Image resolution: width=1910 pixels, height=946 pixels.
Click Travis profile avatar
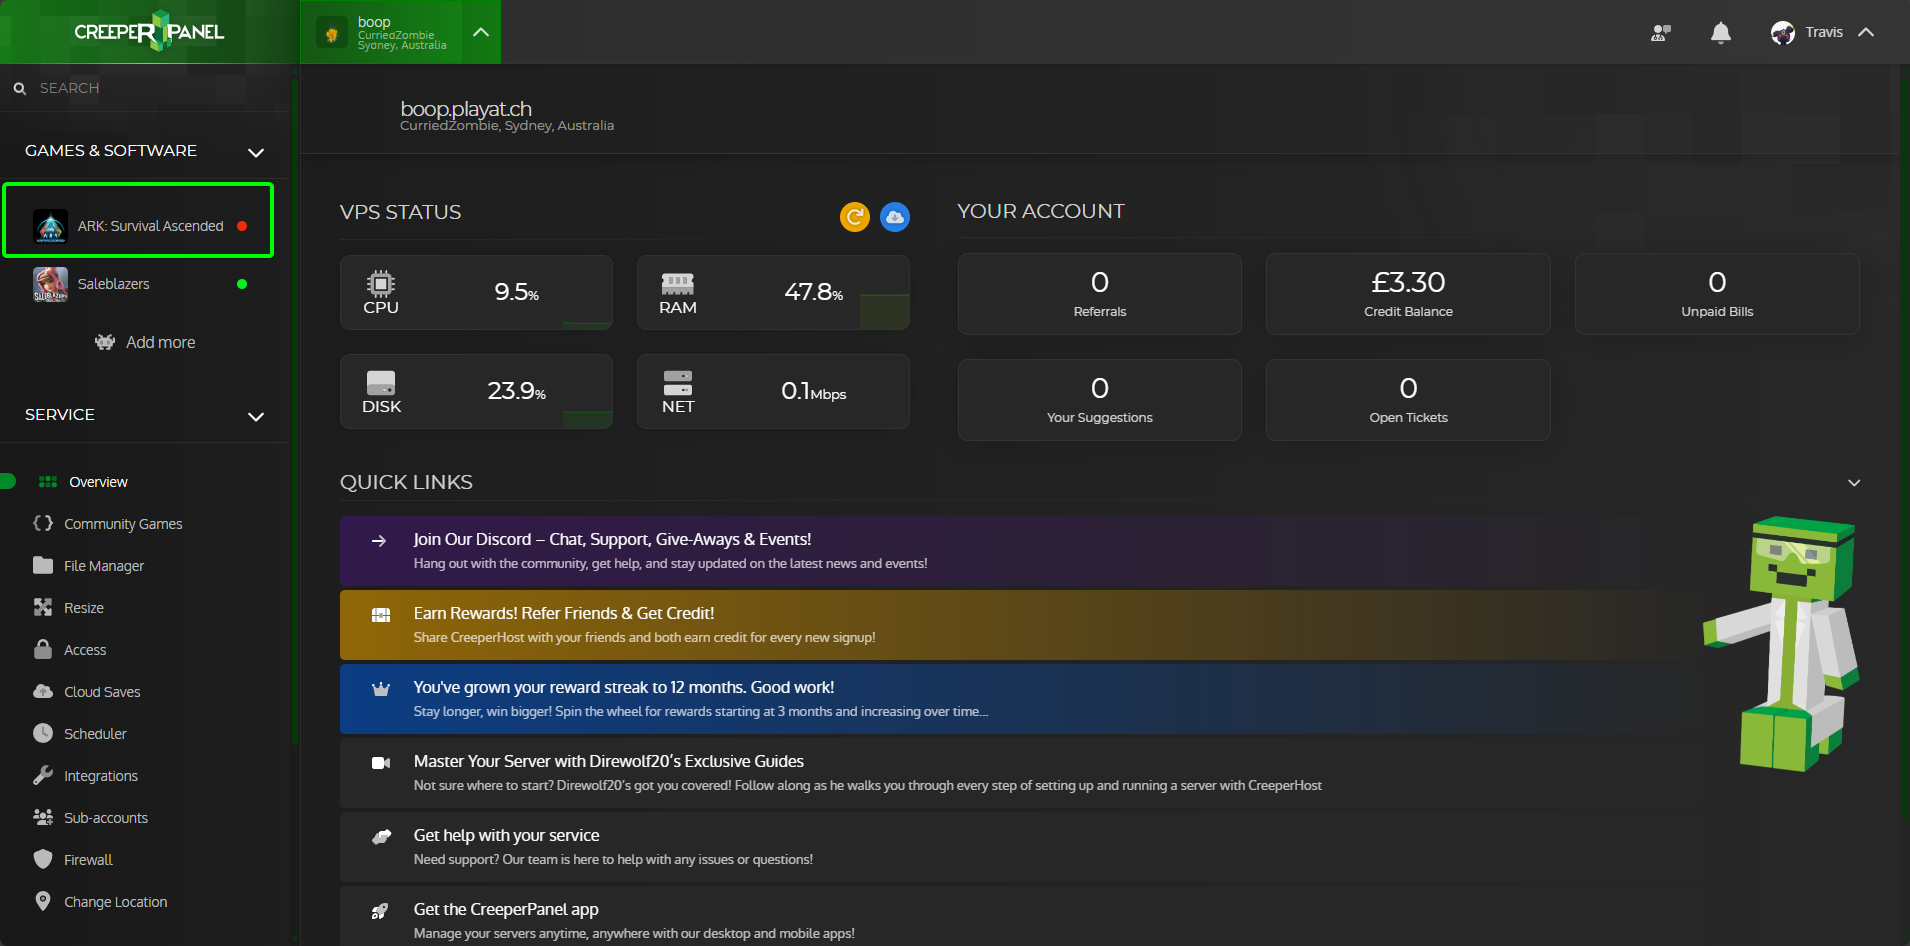[x=1782, y=33]
